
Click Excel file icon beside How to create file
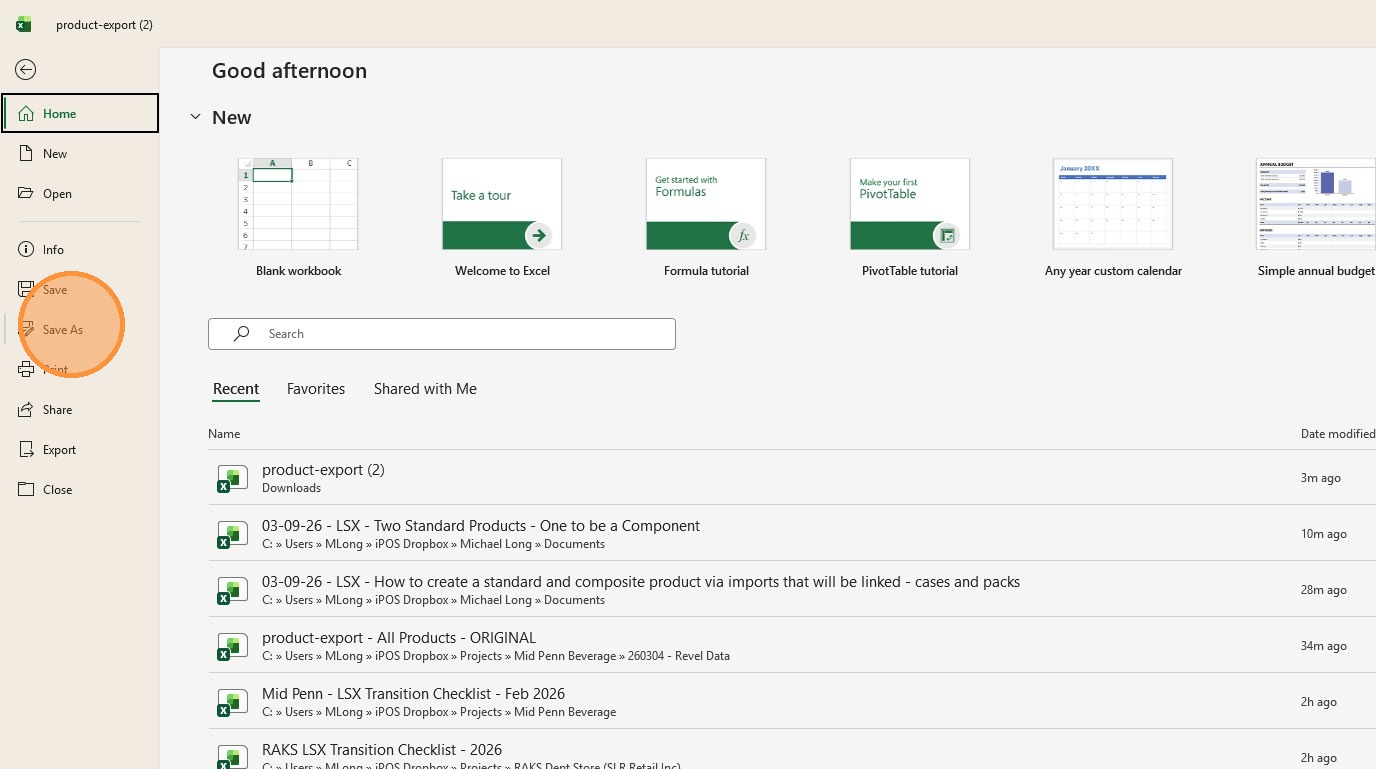point(232,590)
